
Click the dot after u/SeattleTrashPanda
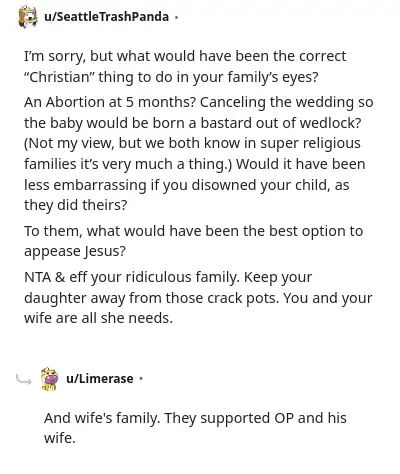(x=176, y=17)
